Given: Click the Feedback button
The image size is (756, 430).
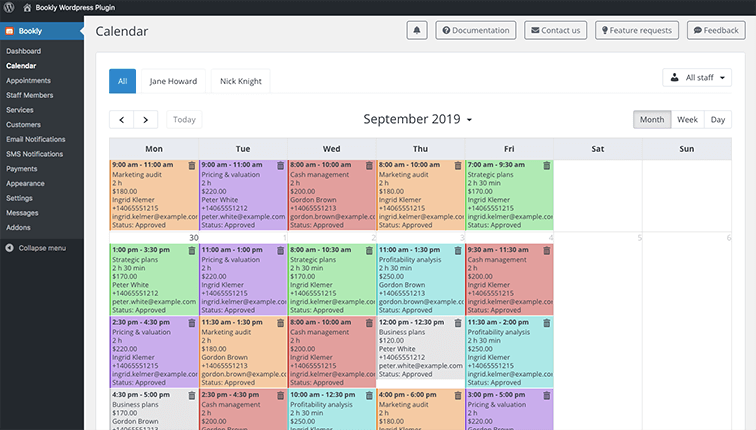Looking at the screenshot, I should coord(716,30).
